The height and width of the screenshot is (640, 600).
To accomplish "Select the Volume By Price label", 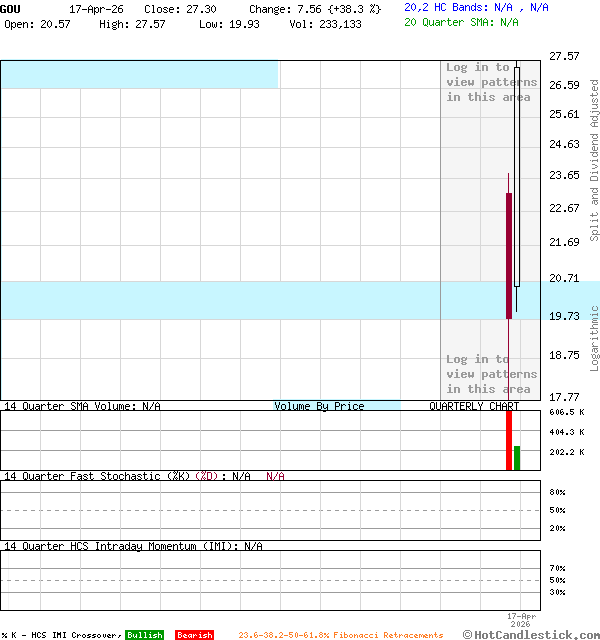I will click(x=320, y=406).
